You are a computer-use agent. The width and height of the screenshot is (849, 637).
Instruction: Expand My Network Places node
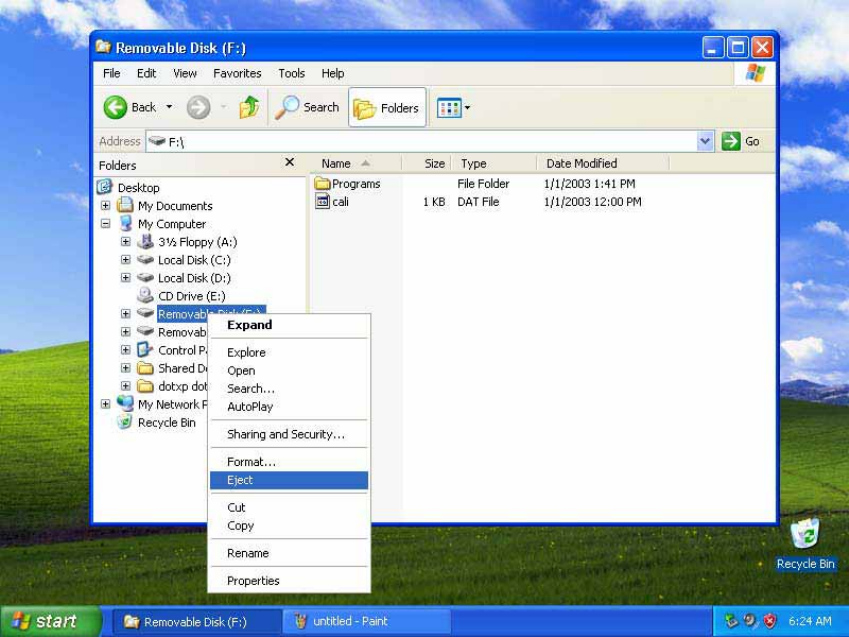click(106, 404)
